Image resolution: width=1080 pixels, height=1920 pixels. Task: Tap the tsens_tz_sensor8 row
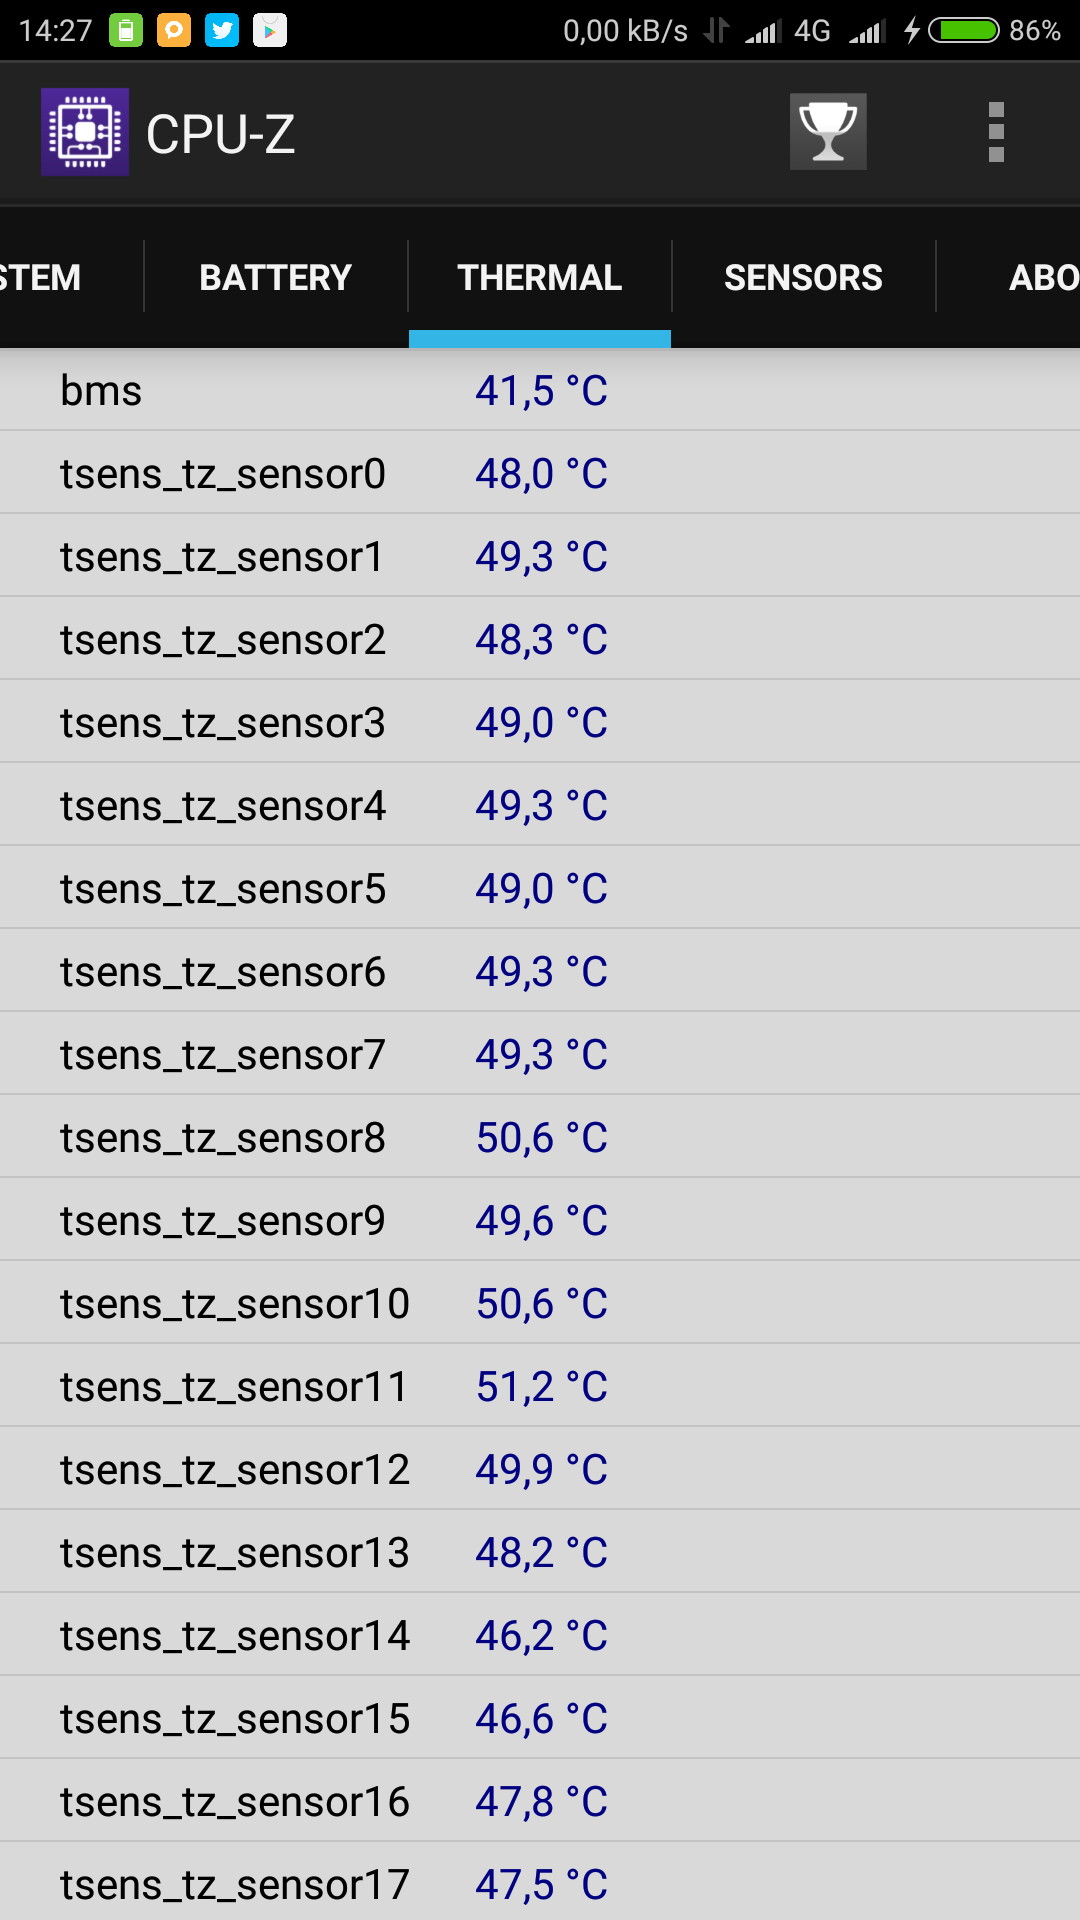click(x=540, y=1137)
